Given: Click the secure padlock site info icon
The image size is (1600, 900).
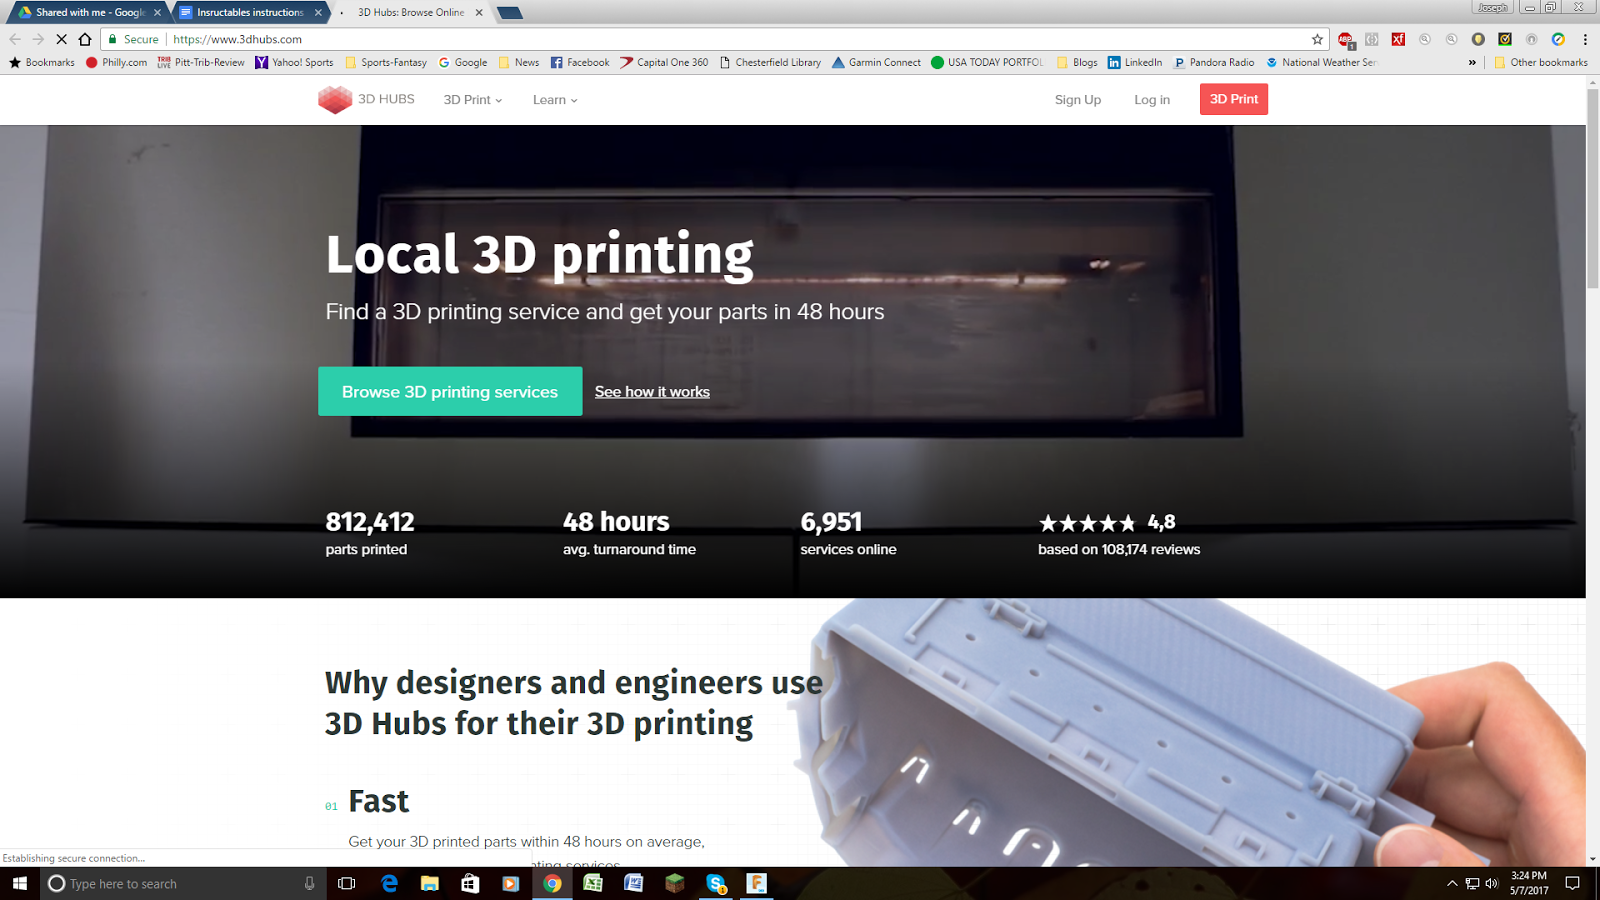Looking at the screenshot, I should coord(113,39).
